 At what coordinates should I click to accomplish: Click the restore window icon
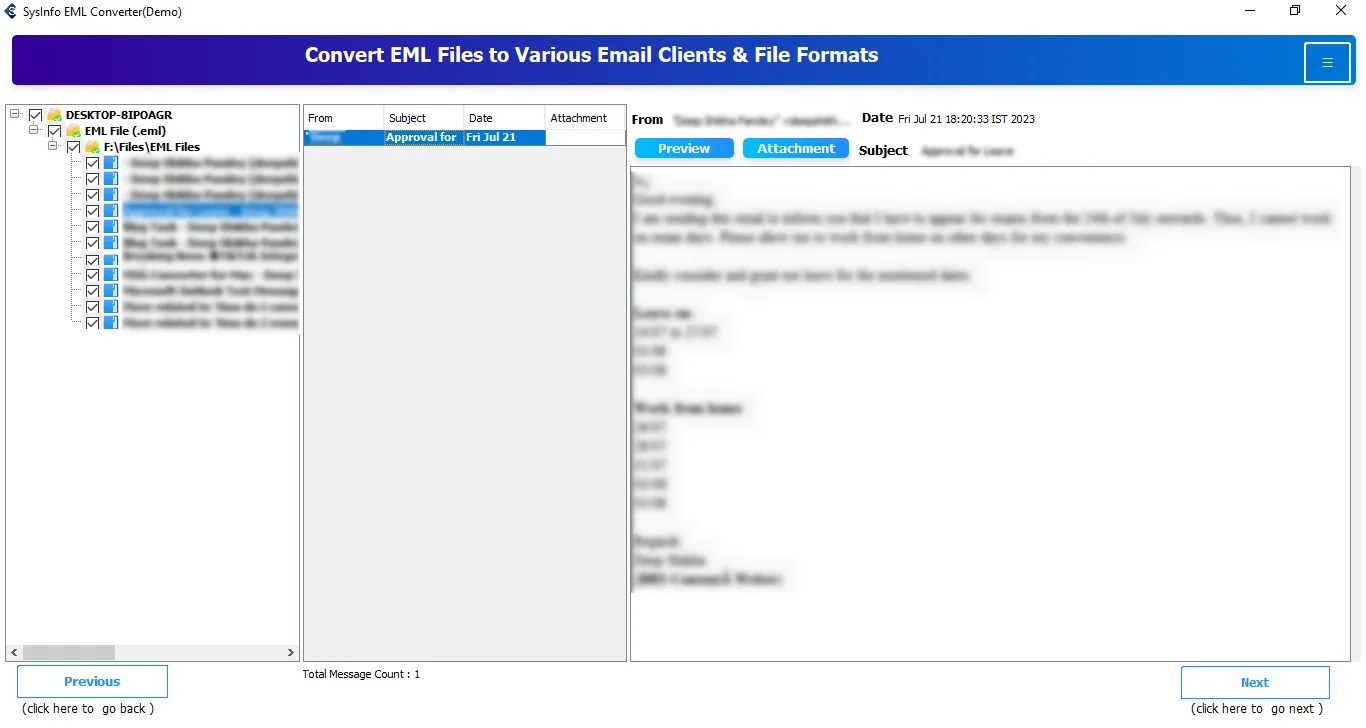pos(1295,11)
